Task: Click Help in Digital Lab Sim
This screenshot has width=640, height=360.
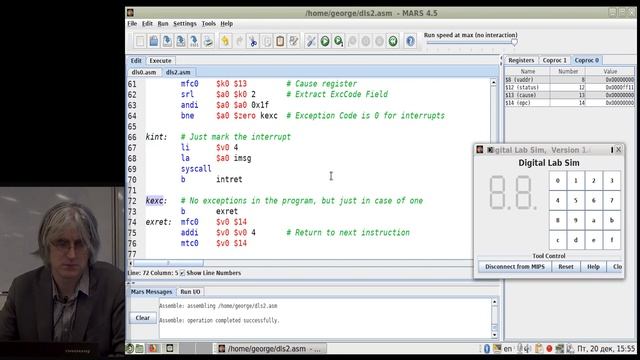Action: click(x=593, y=267)
